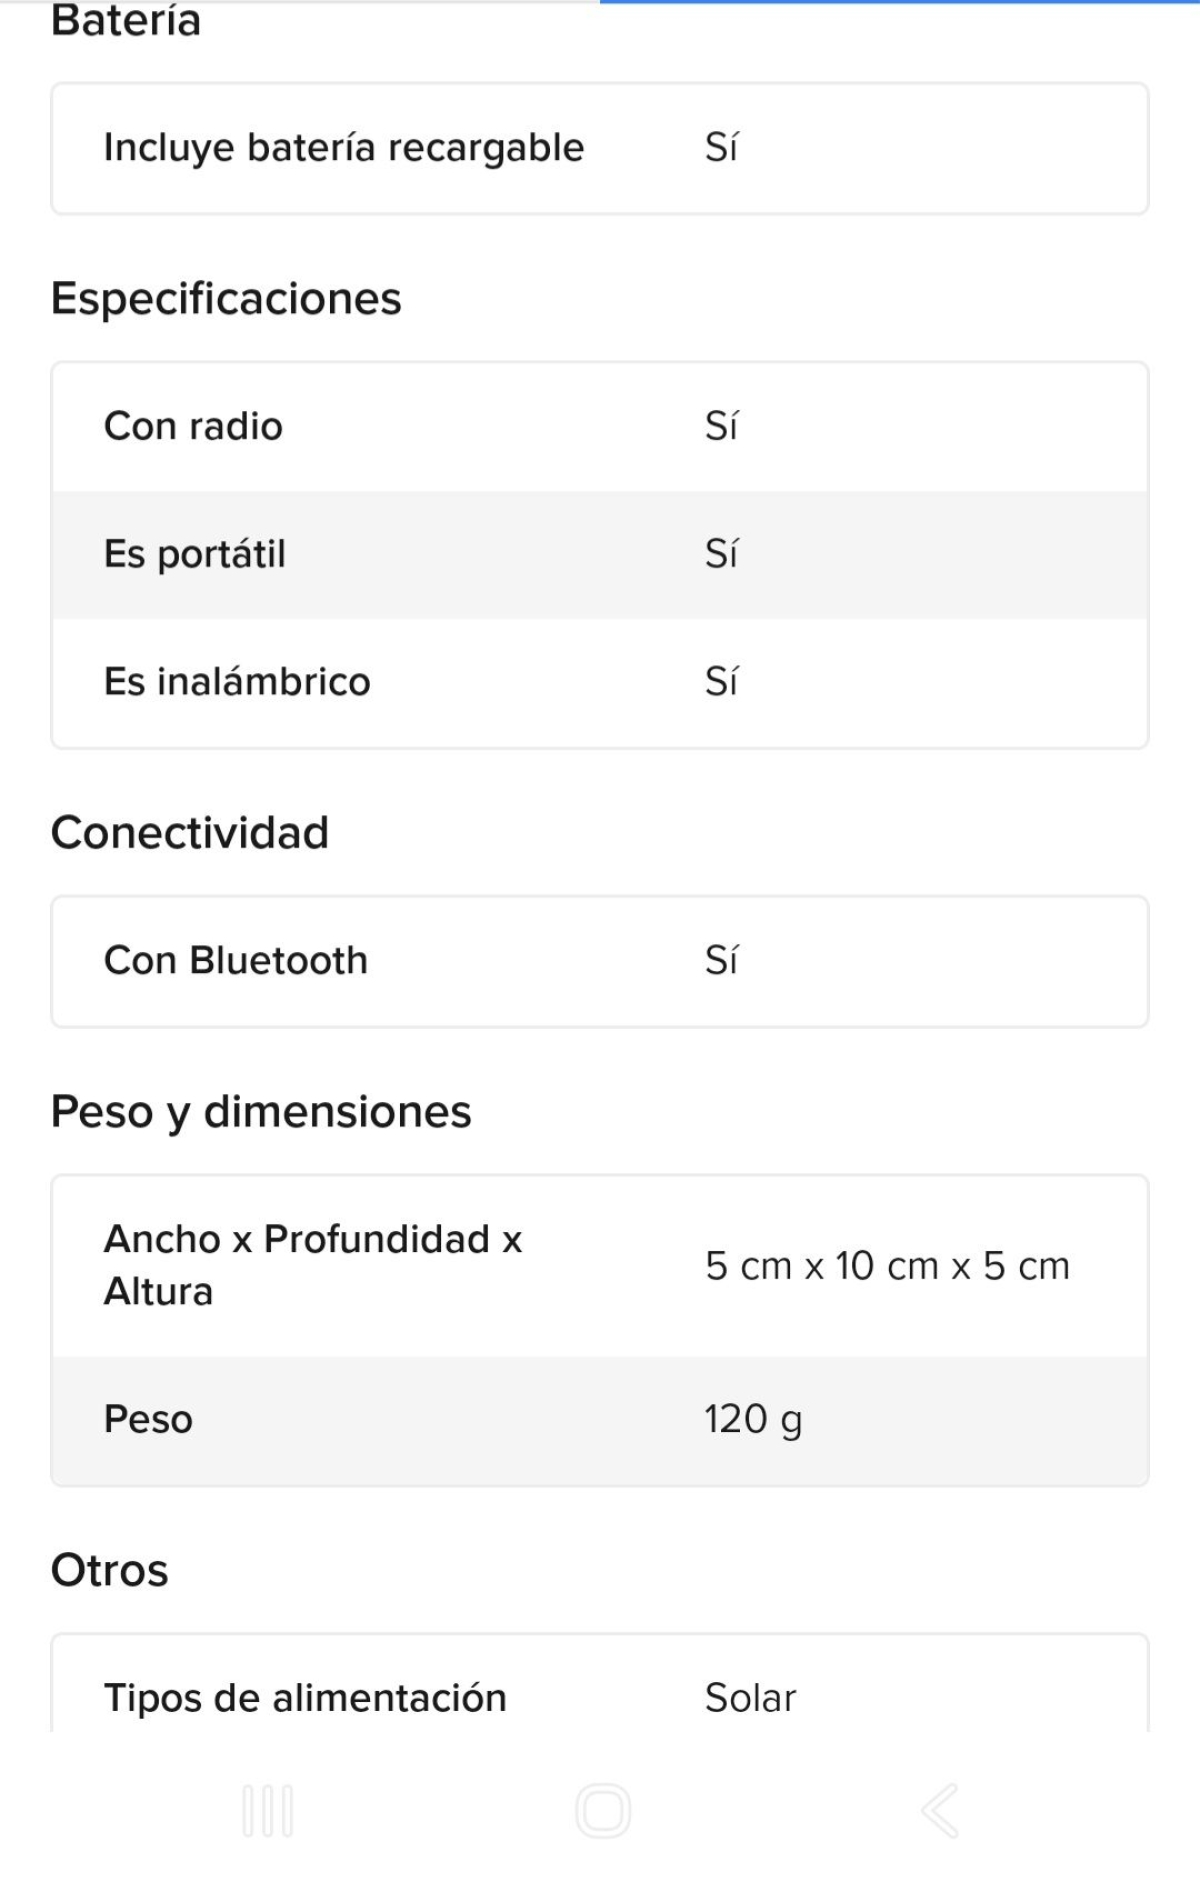The height and width of the screenshot is (1882, 1200).
Task: Select the 'Es portátil' row
Action: click(600, 554)
